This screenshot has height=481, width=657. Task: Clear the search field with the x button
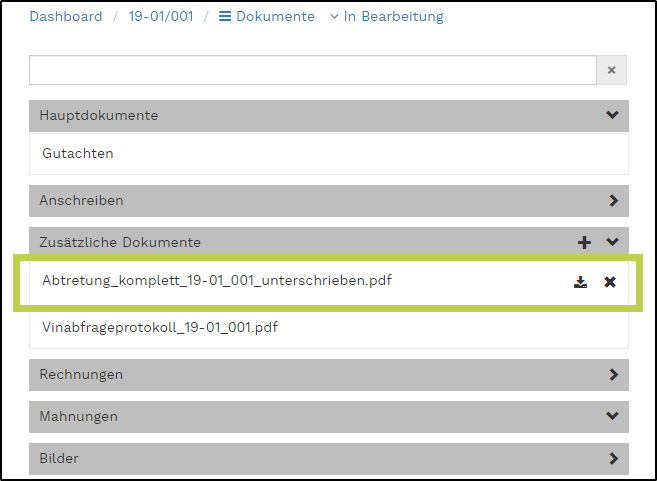(612, 70)
